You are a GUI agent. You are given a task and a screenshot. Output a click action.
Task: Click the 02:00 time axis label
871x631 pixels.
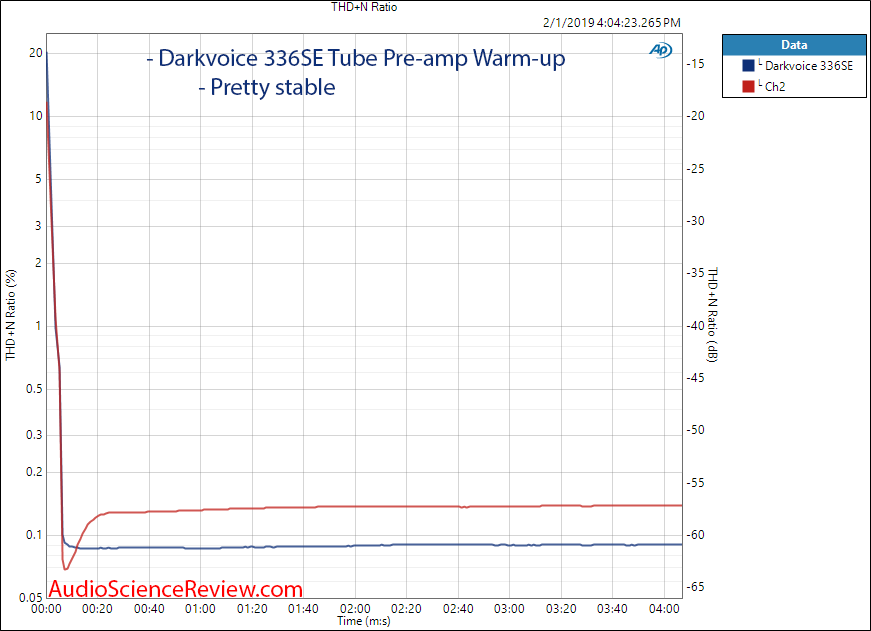click(355, 609)
